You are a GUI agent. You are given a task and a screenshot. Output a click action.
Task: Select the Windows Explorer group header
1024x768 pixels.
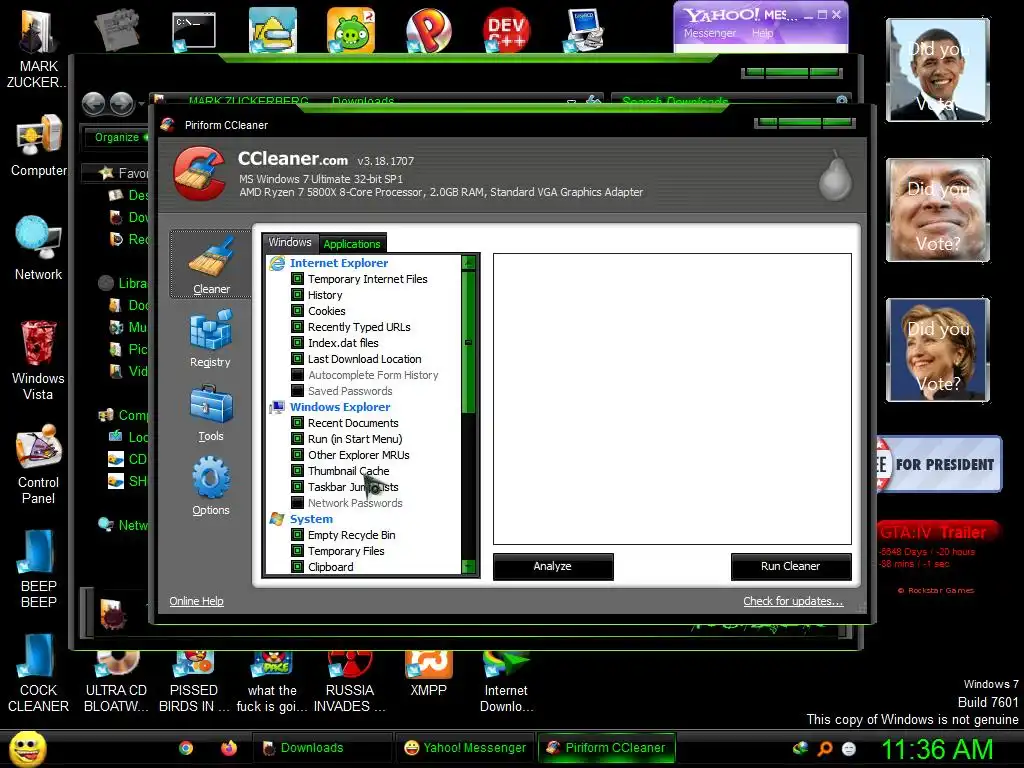(x=340, y=407)
